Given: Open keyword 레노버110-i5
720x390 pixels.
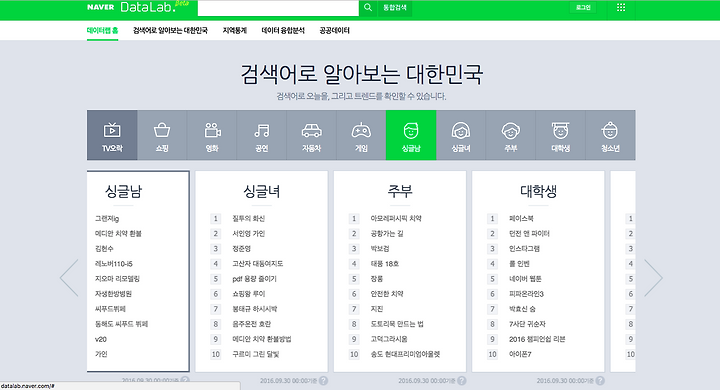Looking at the screenshot, I should click(x=114, y=264).
